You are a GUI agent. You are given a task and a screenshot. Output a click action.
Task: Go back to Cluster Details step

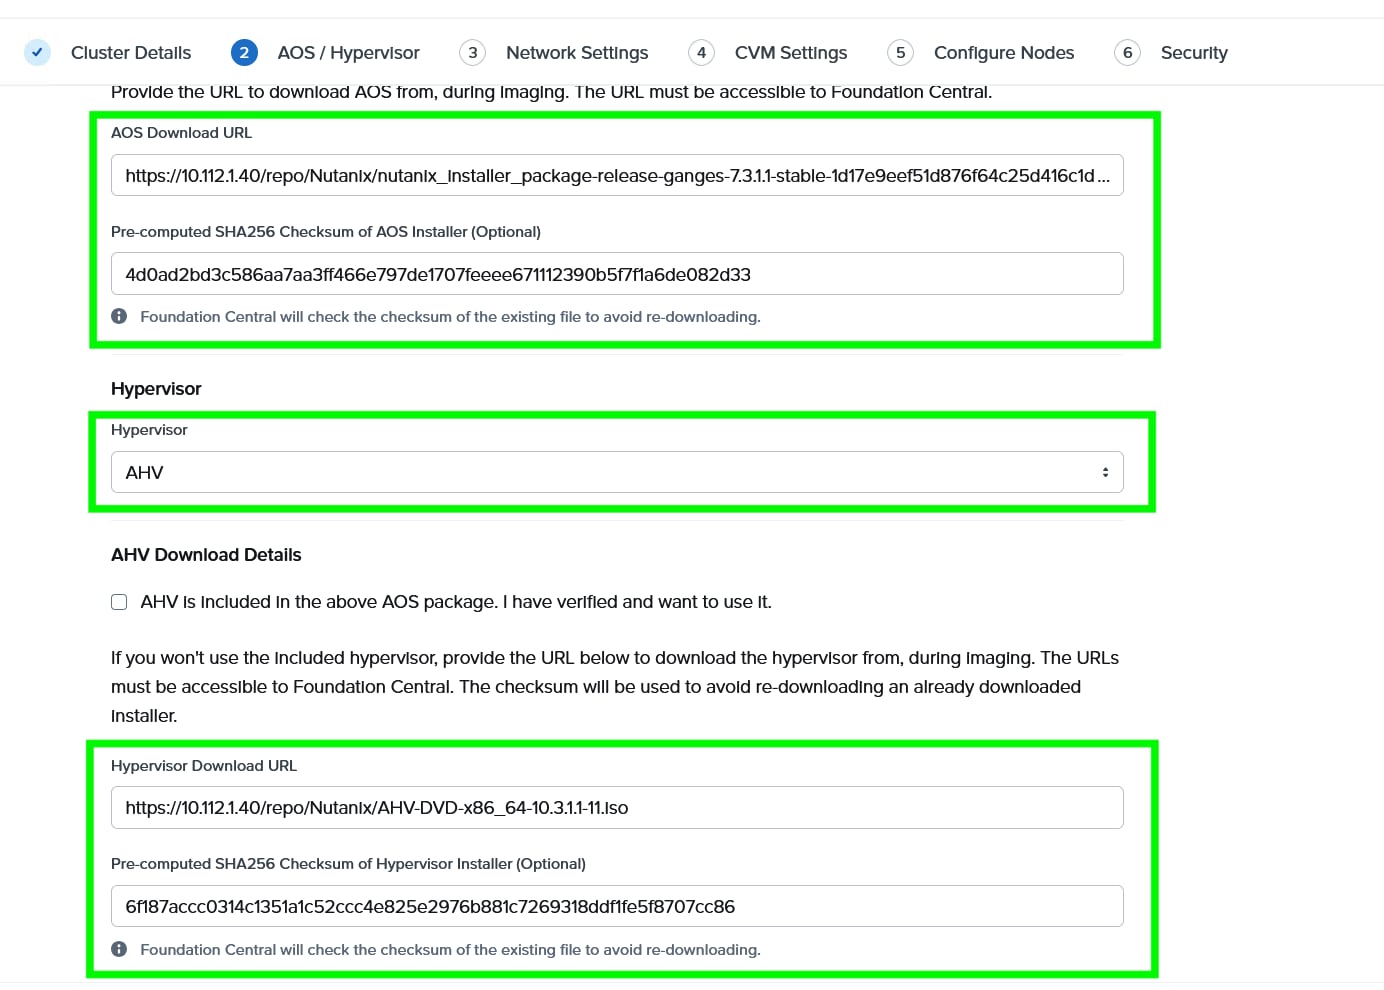pyautogui.click(x=131, y=53)
